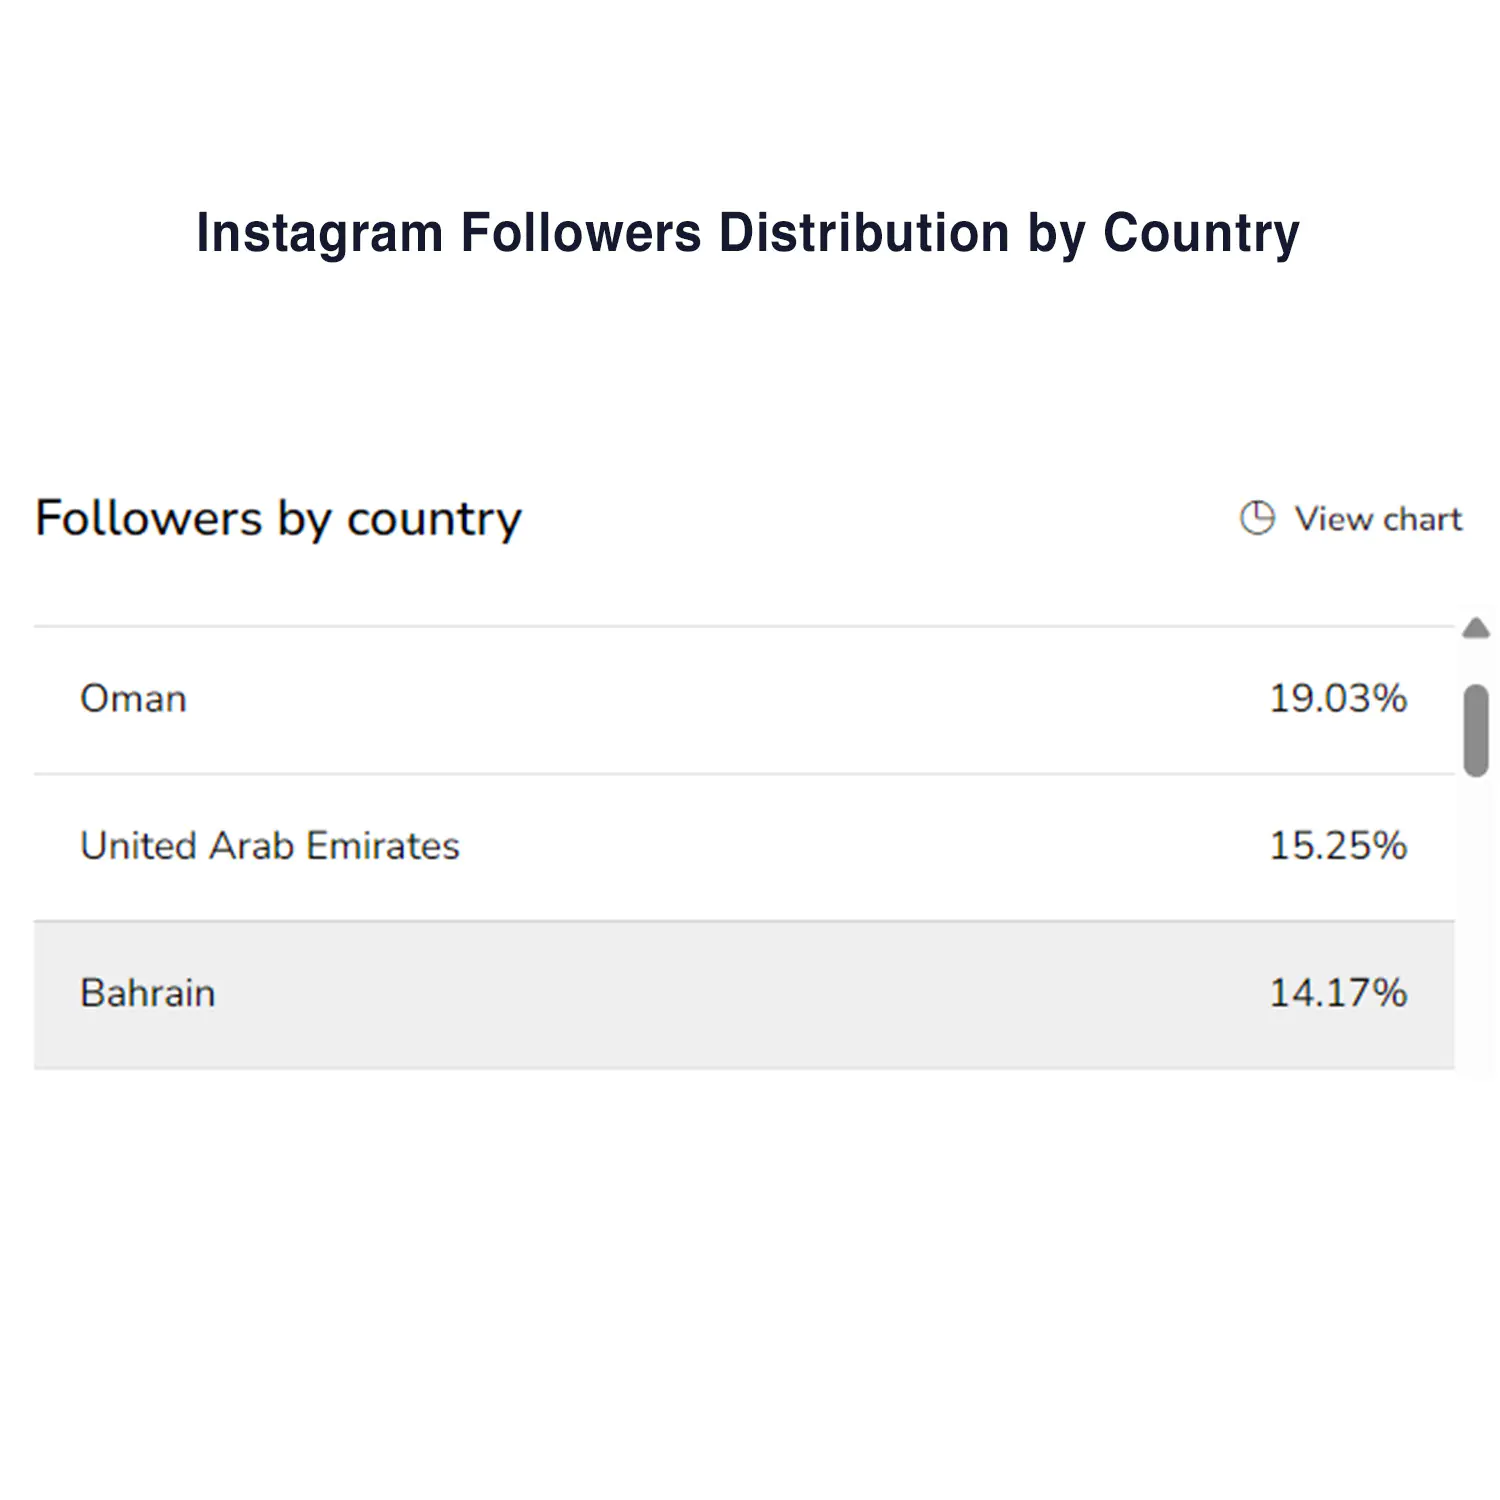Click the empty middle of highlighted Bahrain row
Viewport: 1500px width, 1500px height.
[740, 994]
